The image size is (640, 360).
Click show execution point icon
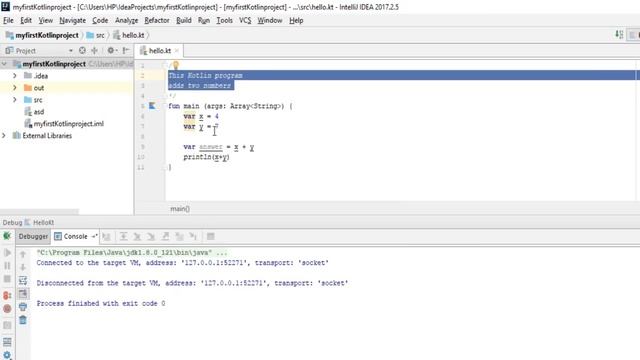(x=107, y=236)
